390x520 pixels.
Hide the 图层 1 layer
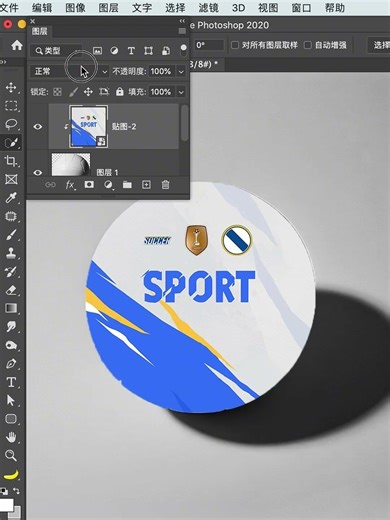coord(38,172)
